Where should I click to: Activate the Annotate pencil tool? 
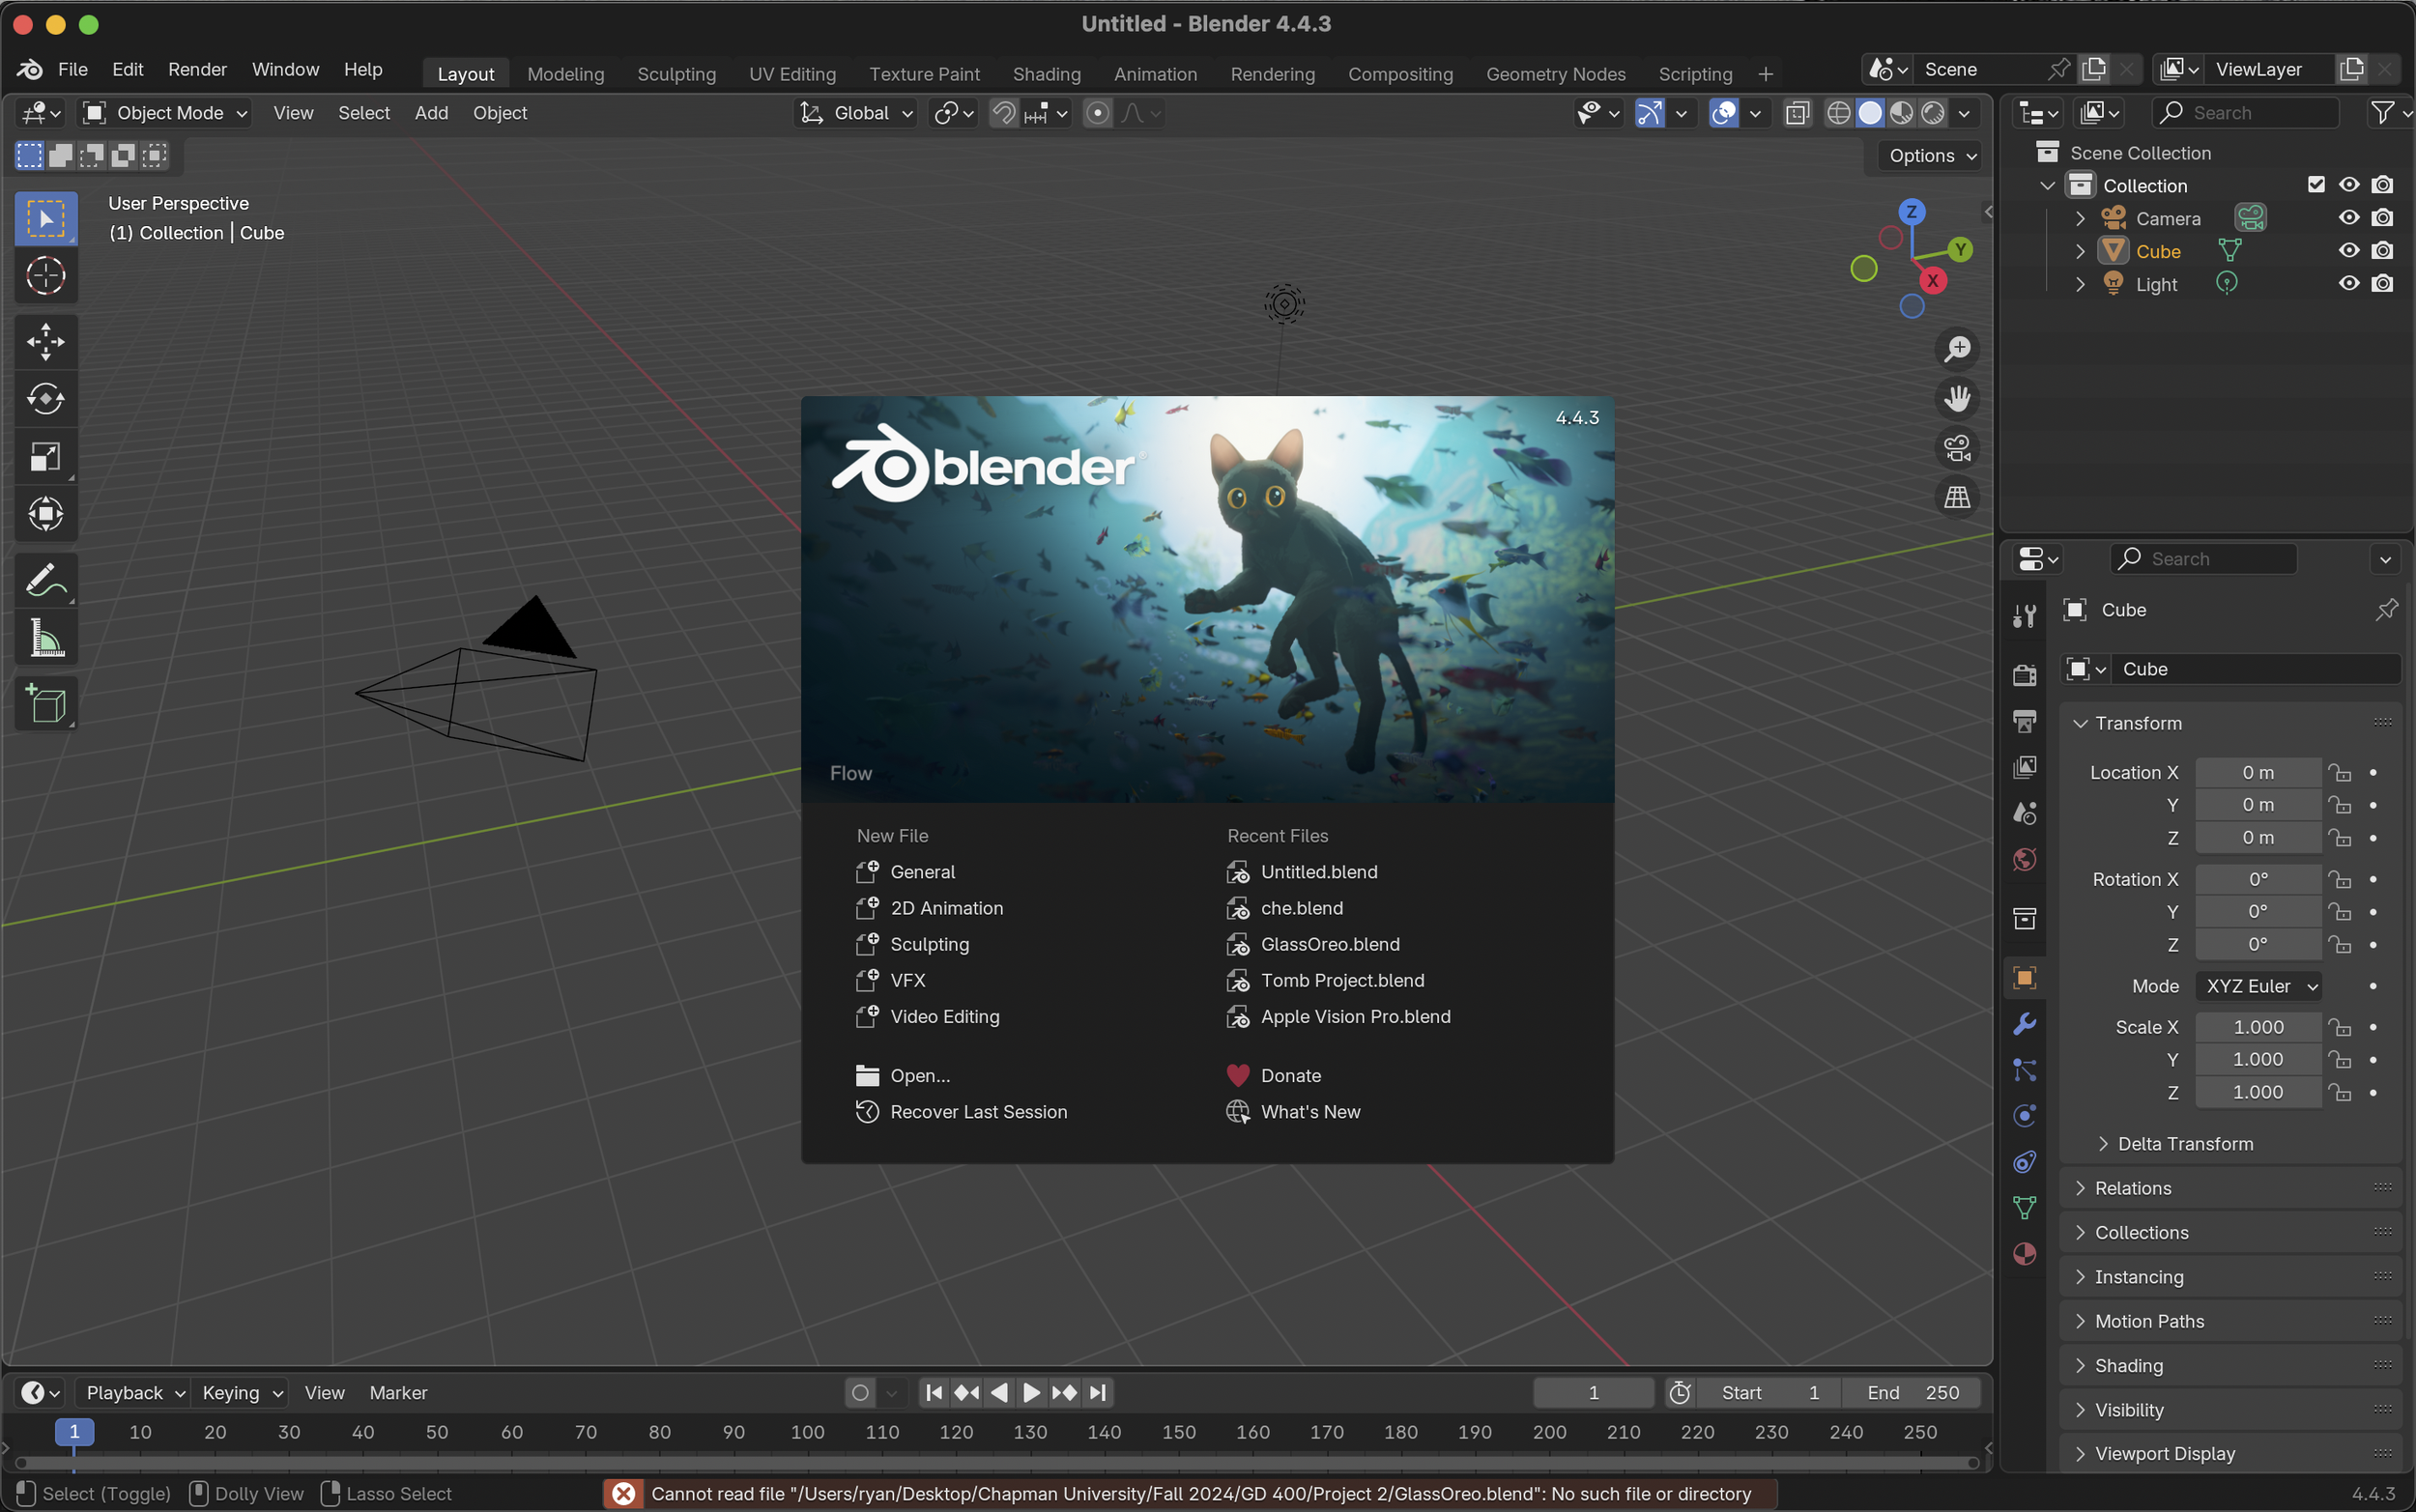point(45,580)
